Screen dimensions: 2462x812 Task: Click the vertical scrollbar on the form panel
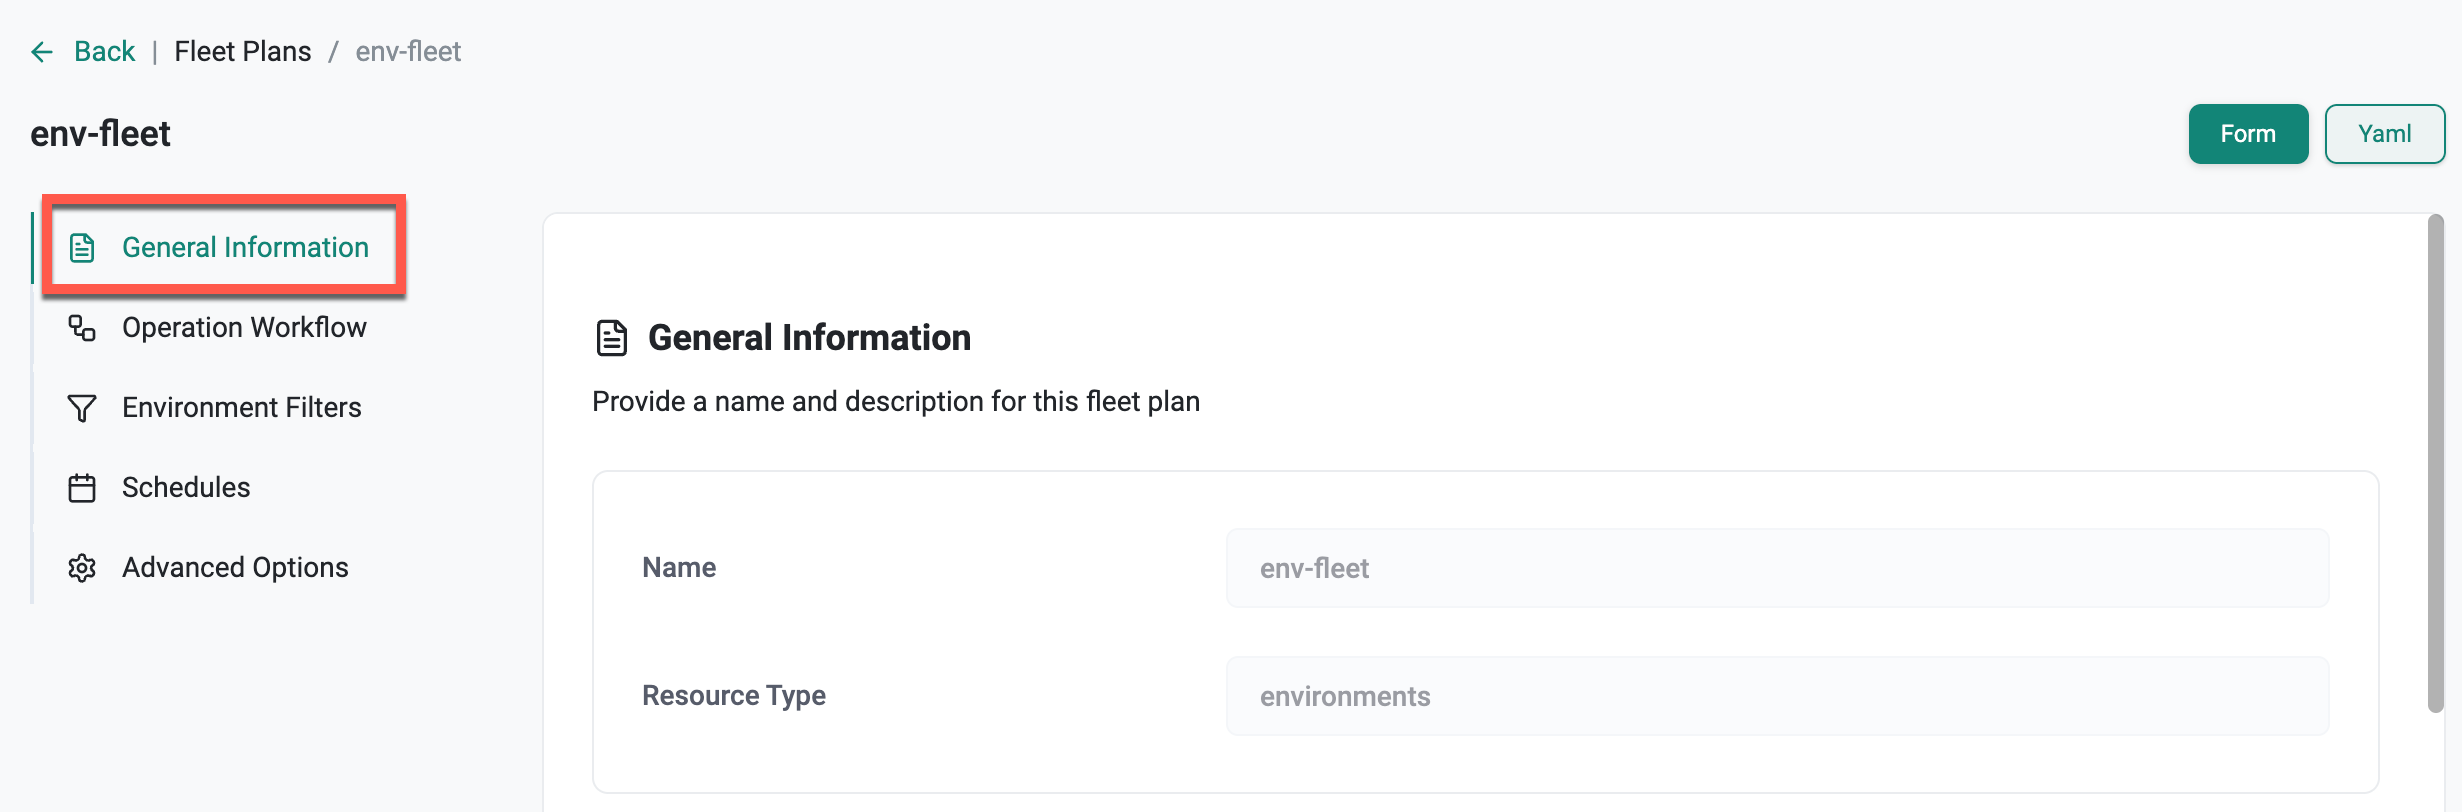(2435, 460)
